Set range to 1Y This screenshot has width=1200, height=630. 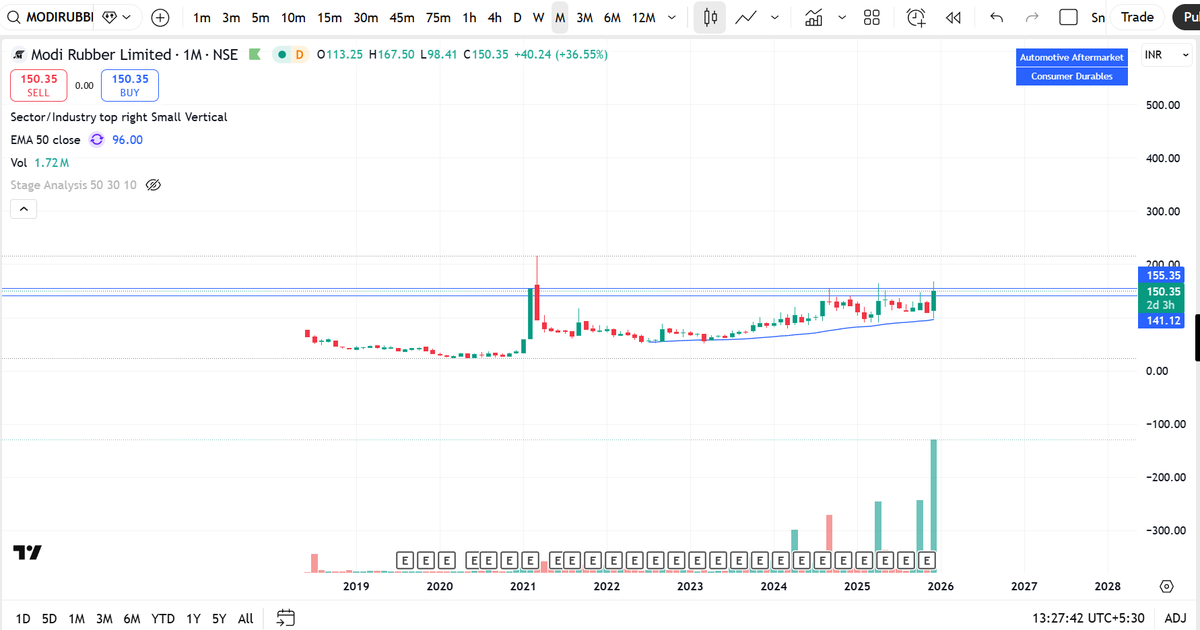tap(194, 618)
